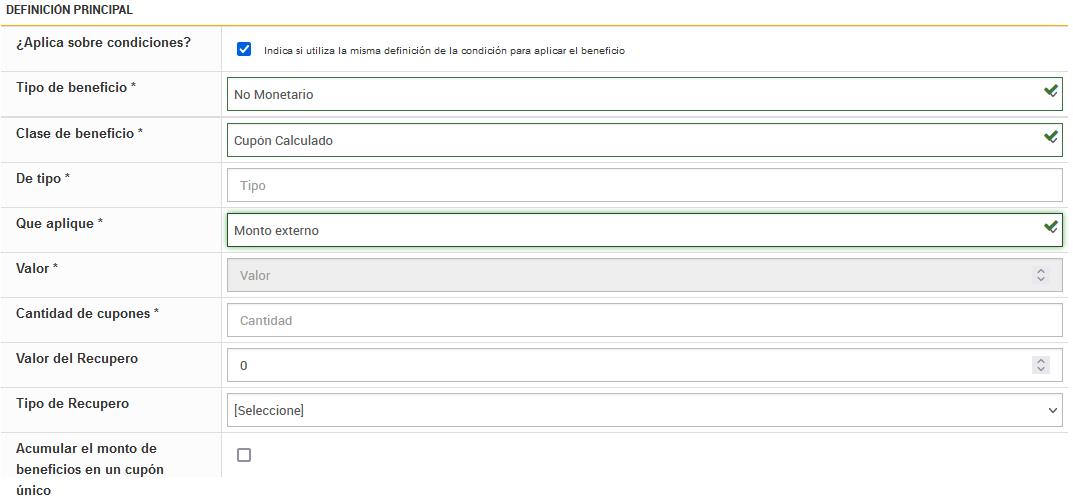Focus the Valor del Recupero number field
This screenshot has height=496, width=1073.
coord(630,365)
